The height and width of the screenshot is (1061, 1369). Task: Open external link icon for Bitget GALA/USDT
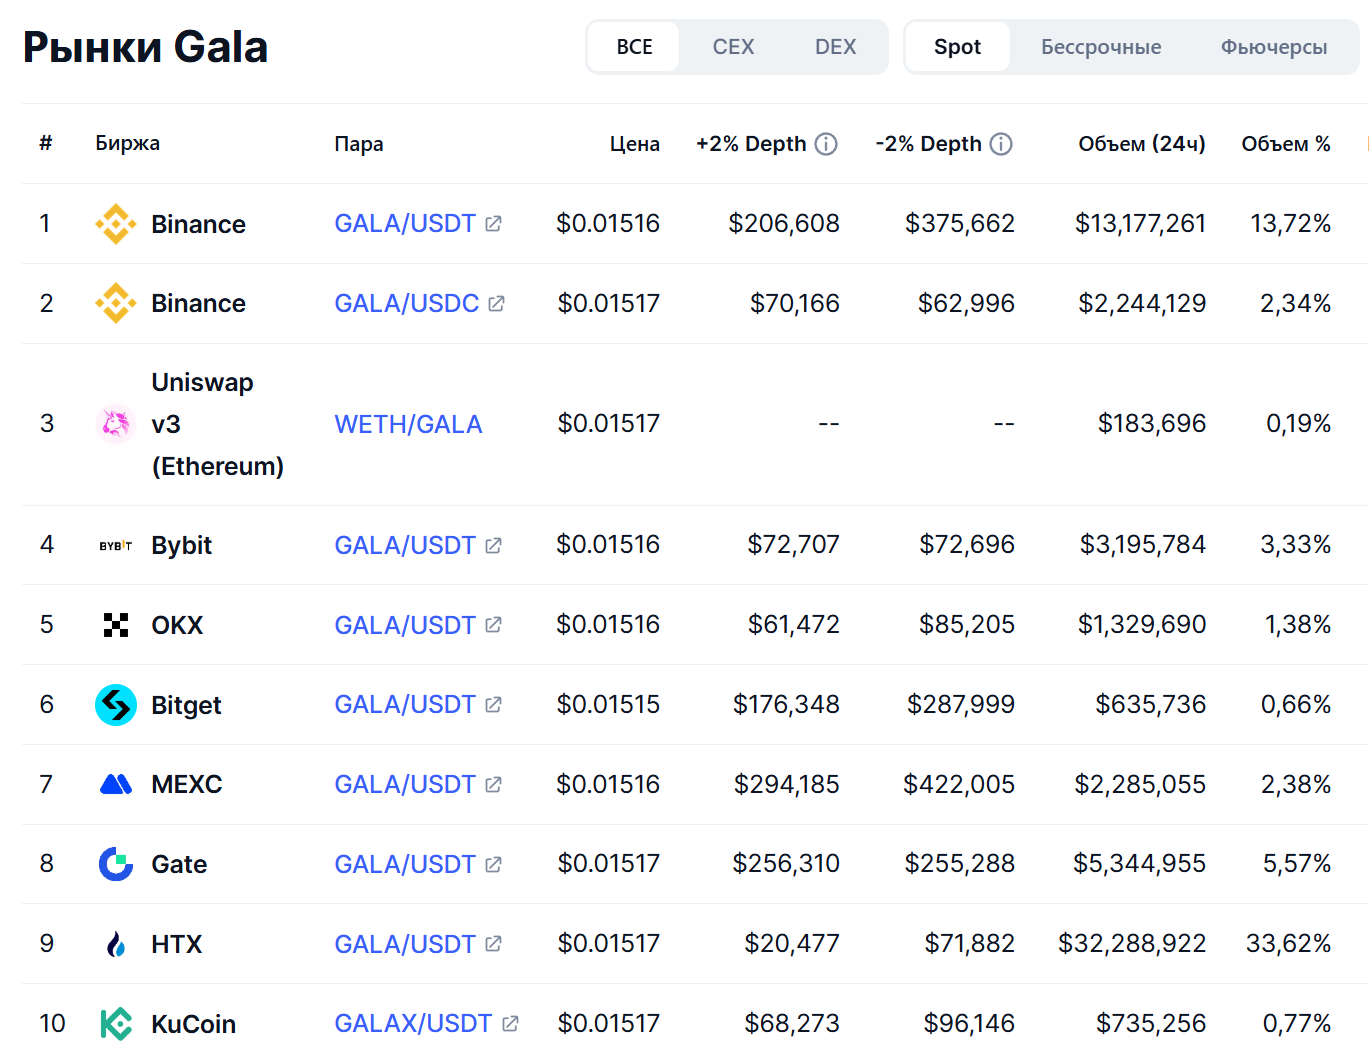coord(493,705)
